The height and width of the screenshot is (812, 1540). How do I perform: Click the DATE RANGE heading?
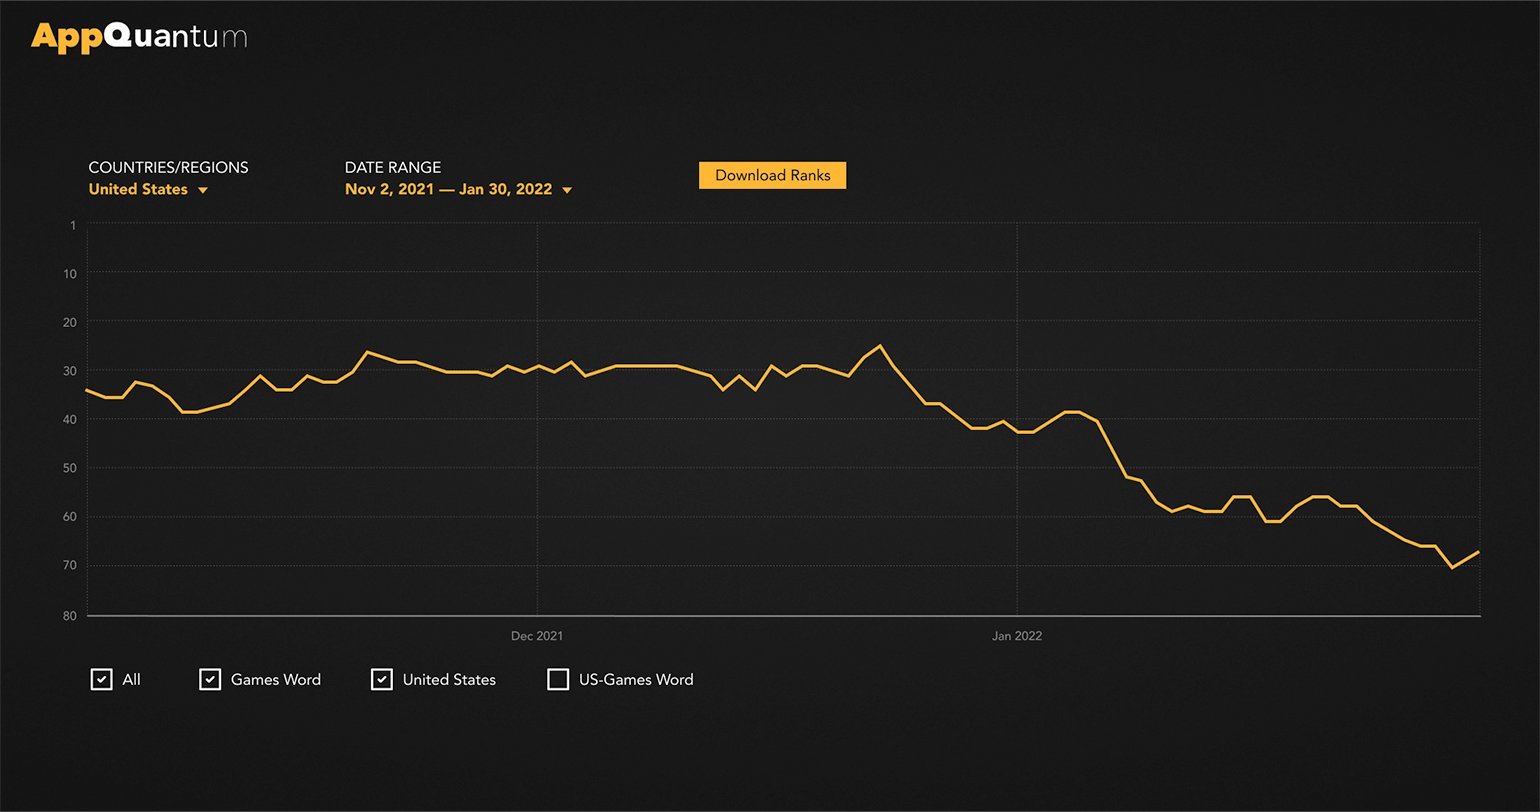pos(393,167)
